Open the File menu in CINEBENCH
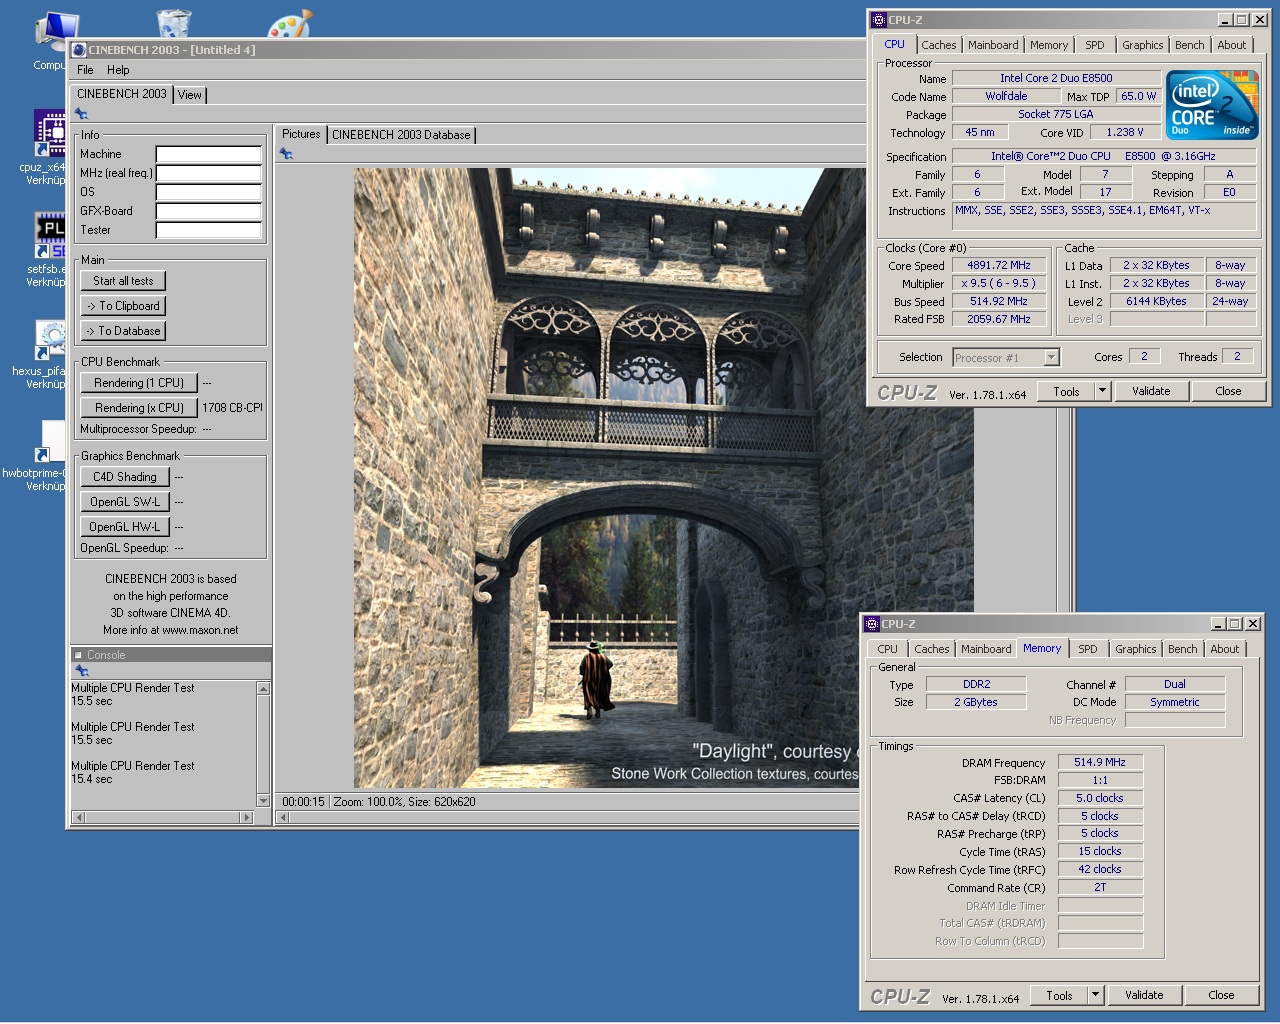1280x1024 pixels. (85, 70)
